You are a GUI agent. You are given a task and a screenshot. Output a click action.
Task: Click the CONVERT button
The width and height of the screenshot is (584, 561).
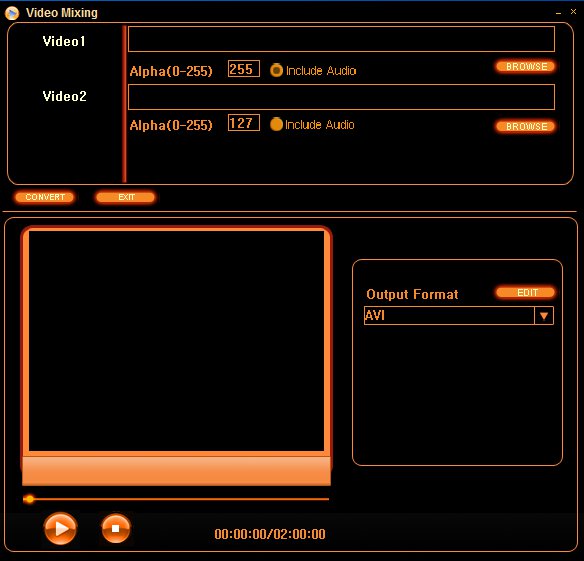pyautogui.click(x=45, y=197)
